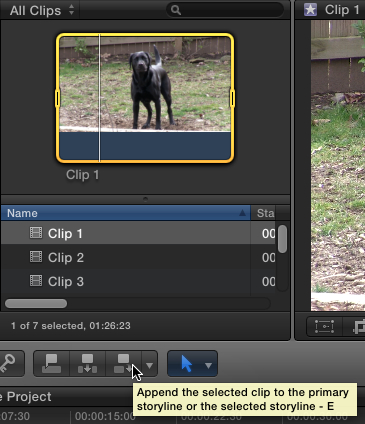
Task: Click the Sta column header
Action: (x=266, y=213)
